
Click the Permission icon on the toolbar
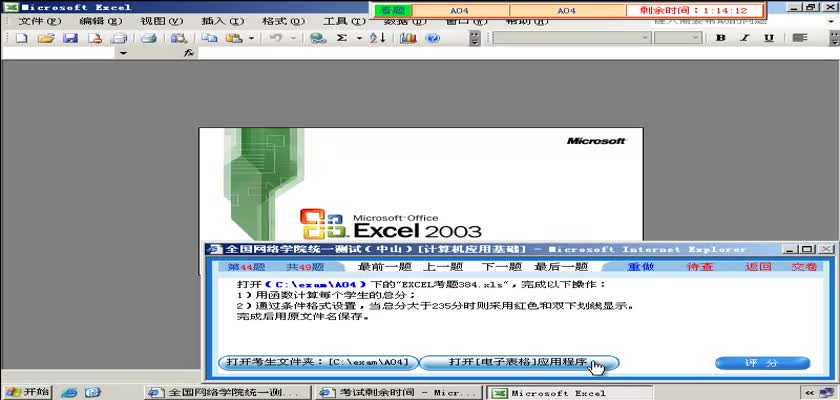[x=95, y=38]
